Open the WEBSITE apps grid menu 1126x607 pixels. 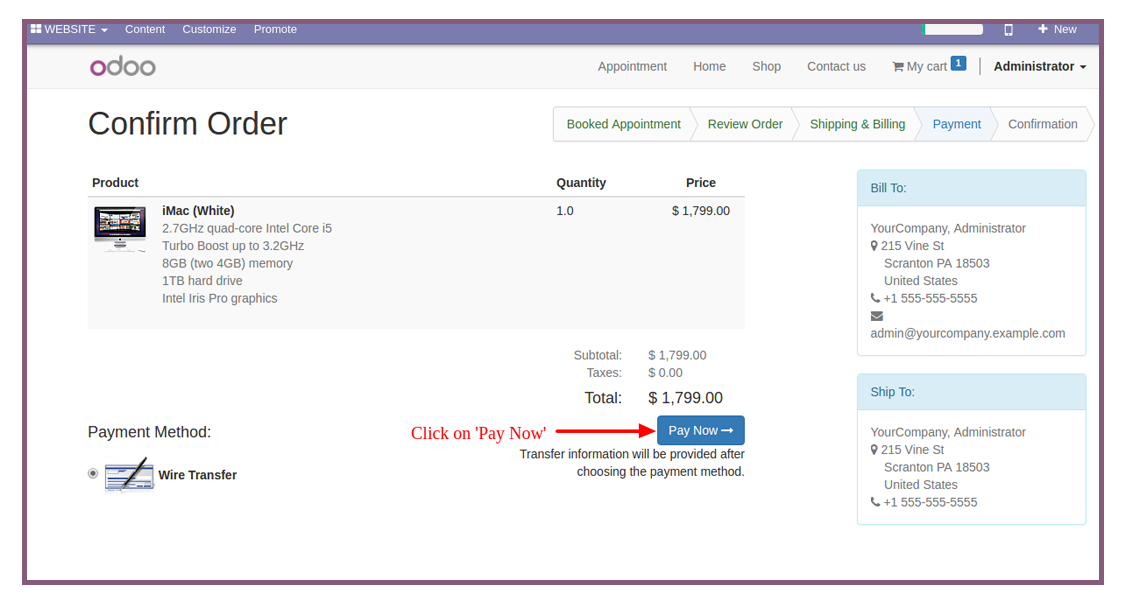[x=69, y=29]
